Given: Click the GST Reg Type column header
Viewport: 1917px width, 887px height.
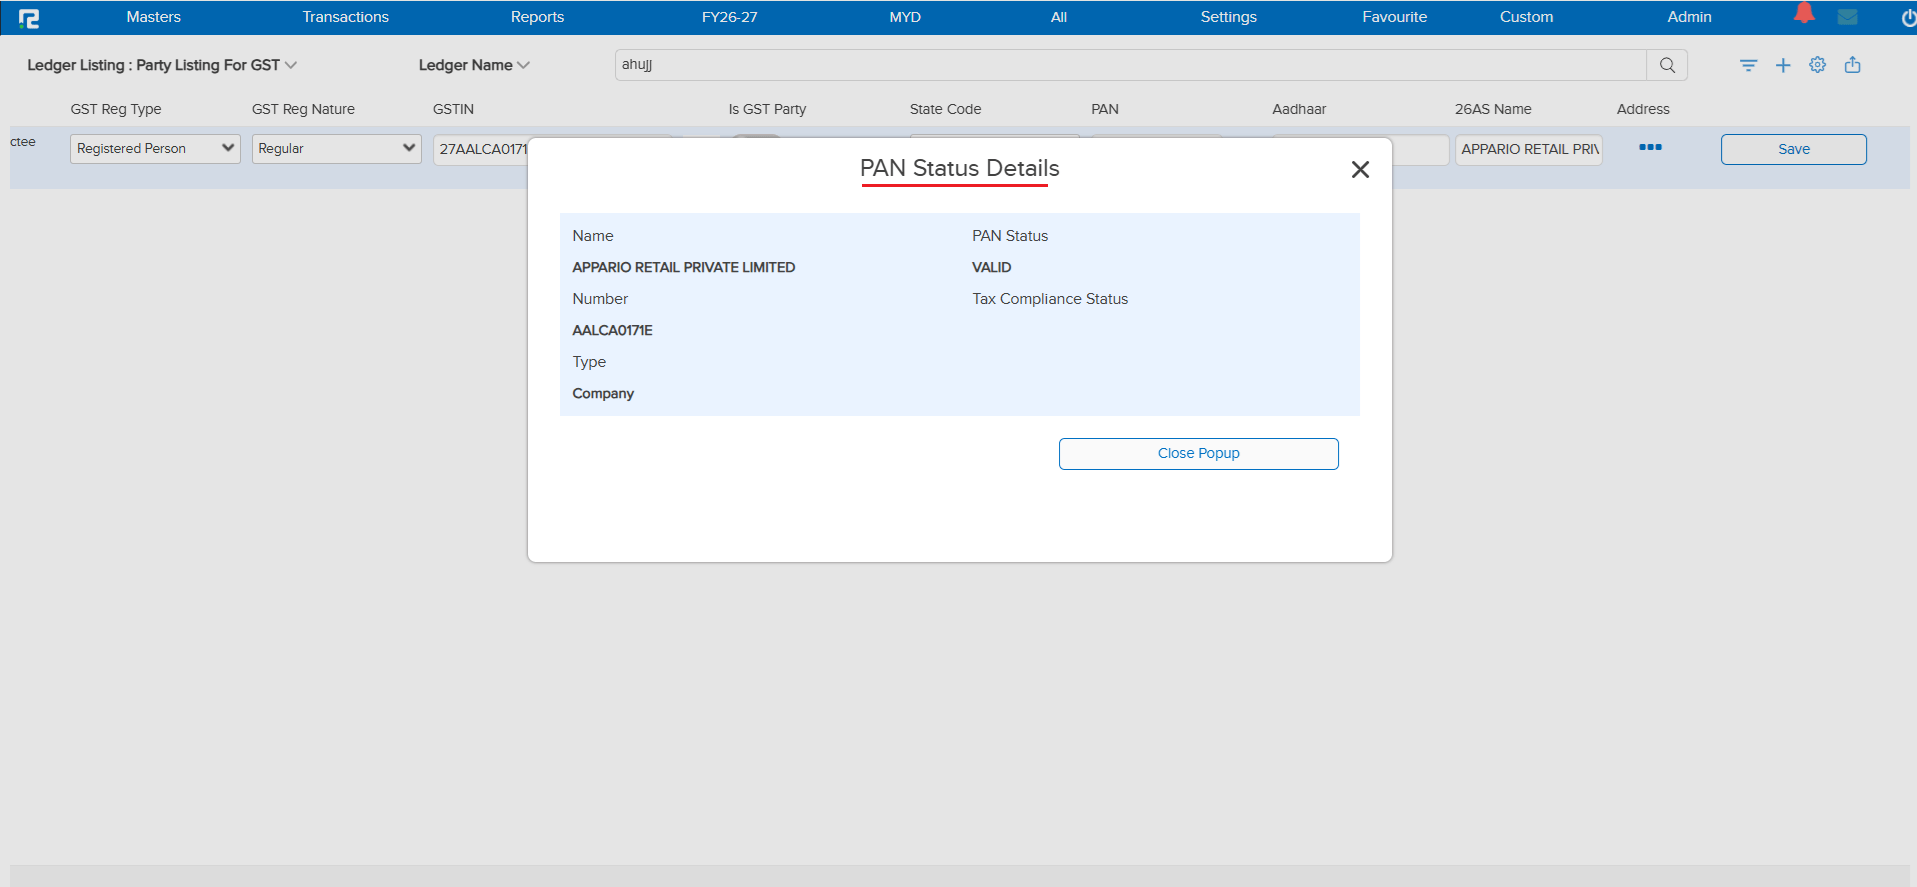Looking at the screenshot, I should pos(116,109).
